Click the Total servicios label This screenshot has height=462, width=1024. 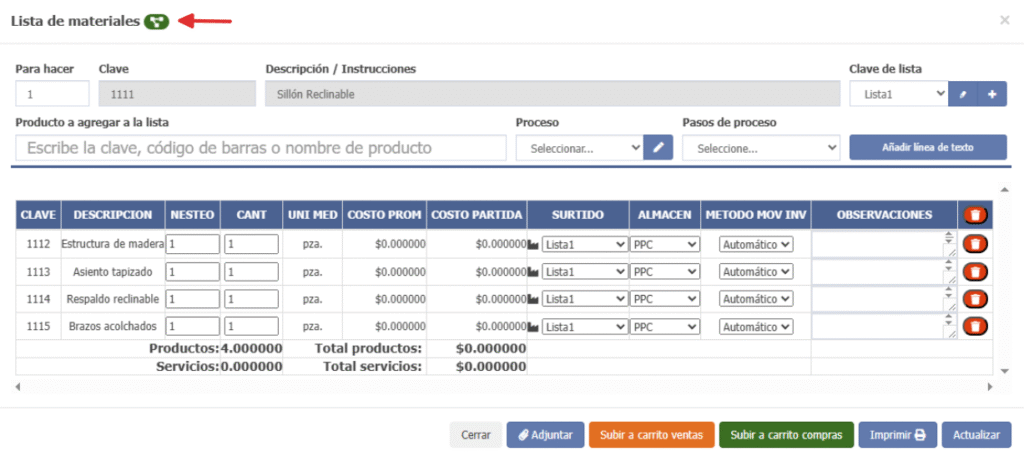pyautogui.click(x=372, y=367)
